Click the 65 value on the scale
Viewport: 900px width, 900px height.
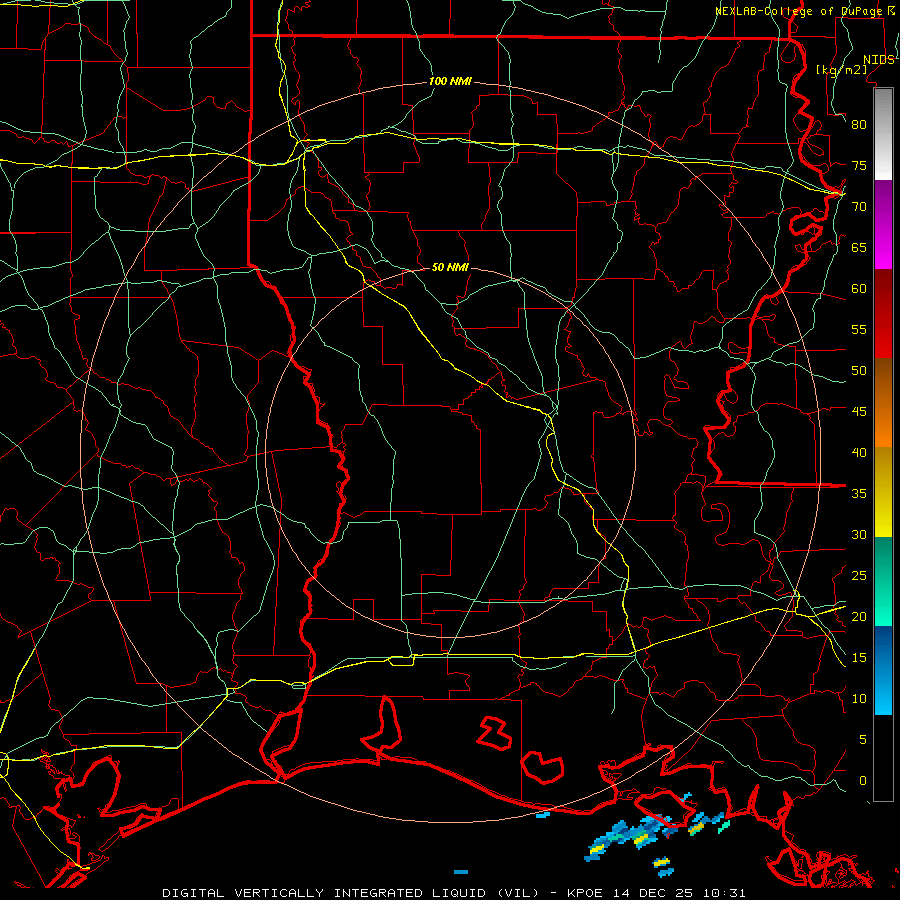(x=859, y=247)
